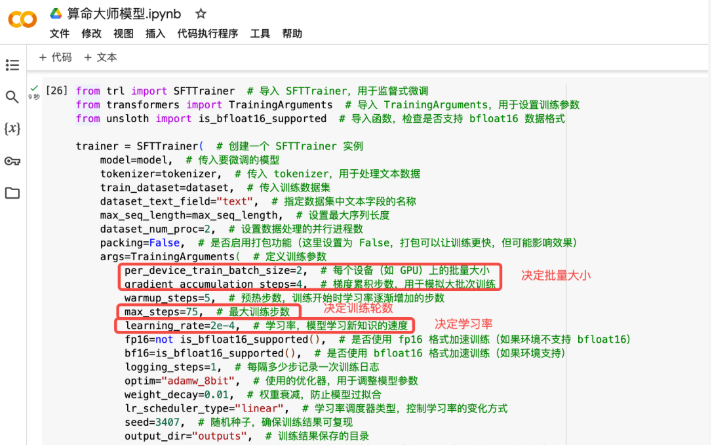
Task: Click 'is_bfloat16_supported' in the unsloth import line
Action: coord(263,118)
